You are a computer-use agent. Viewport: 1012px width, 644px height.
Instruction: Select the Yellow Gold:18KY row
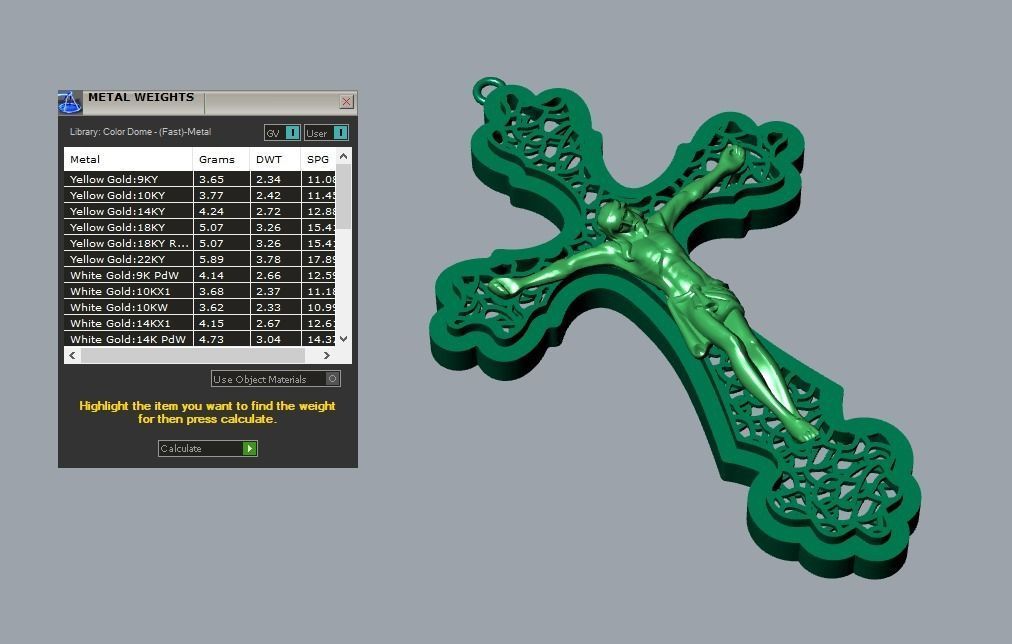point(199,227)
